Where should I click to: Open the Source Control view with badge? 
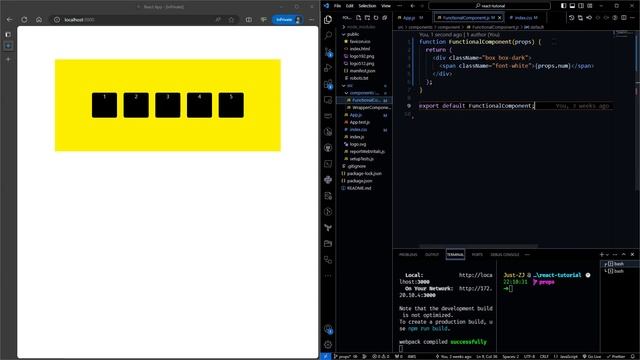[328, 52]
